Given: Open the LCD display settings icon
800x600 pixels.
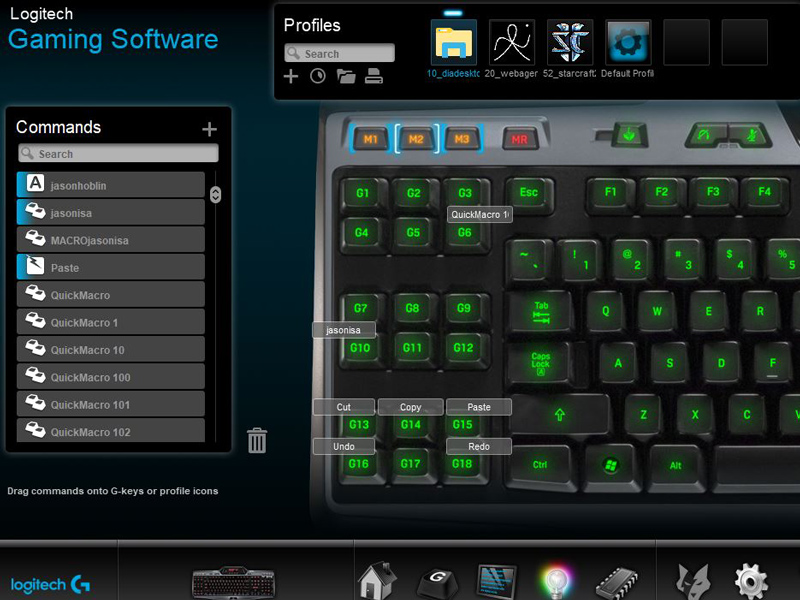Looking at the screenshot, I should (x=496, y=581).
